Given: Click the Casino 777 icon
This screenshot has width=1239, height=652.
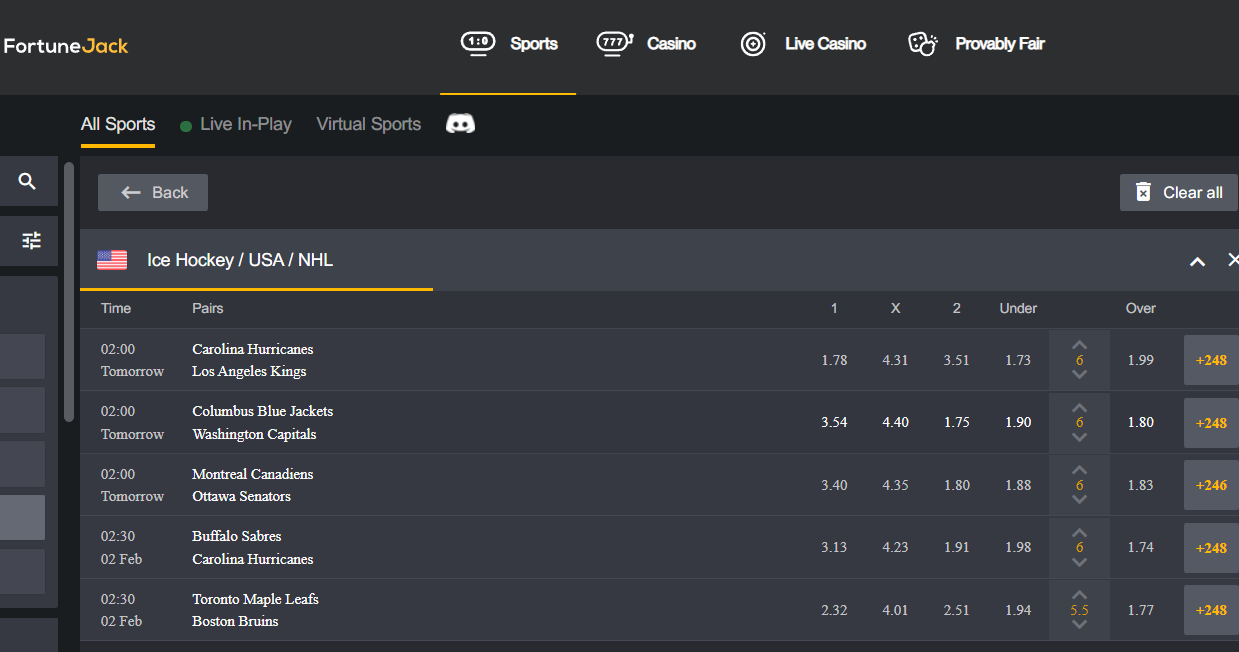Looking at the screenshot, I should point(615,43).
